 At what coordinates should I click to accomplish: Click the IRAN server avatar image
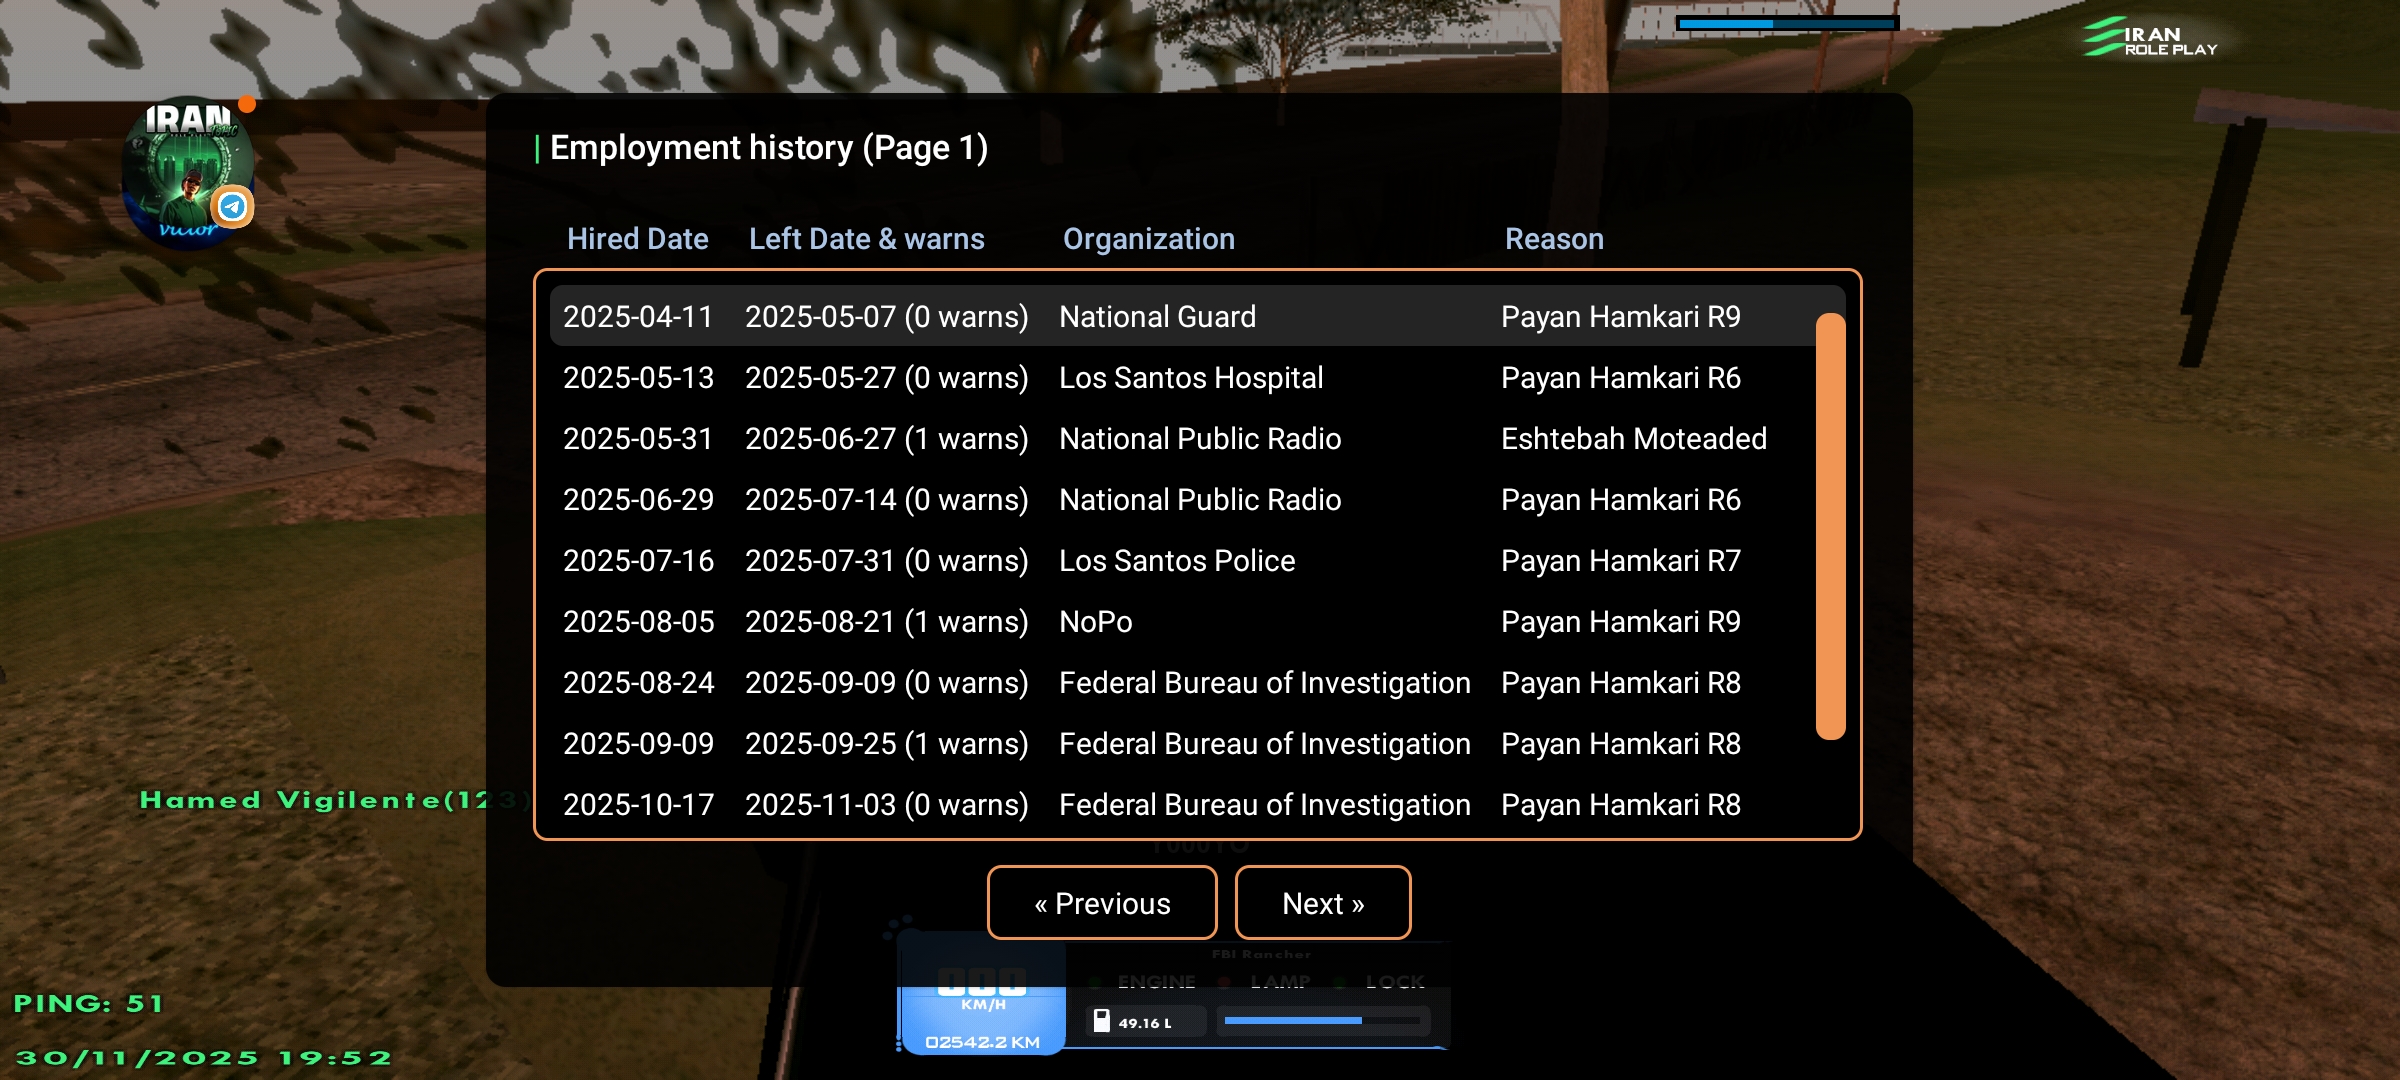[x=185, y=172]
